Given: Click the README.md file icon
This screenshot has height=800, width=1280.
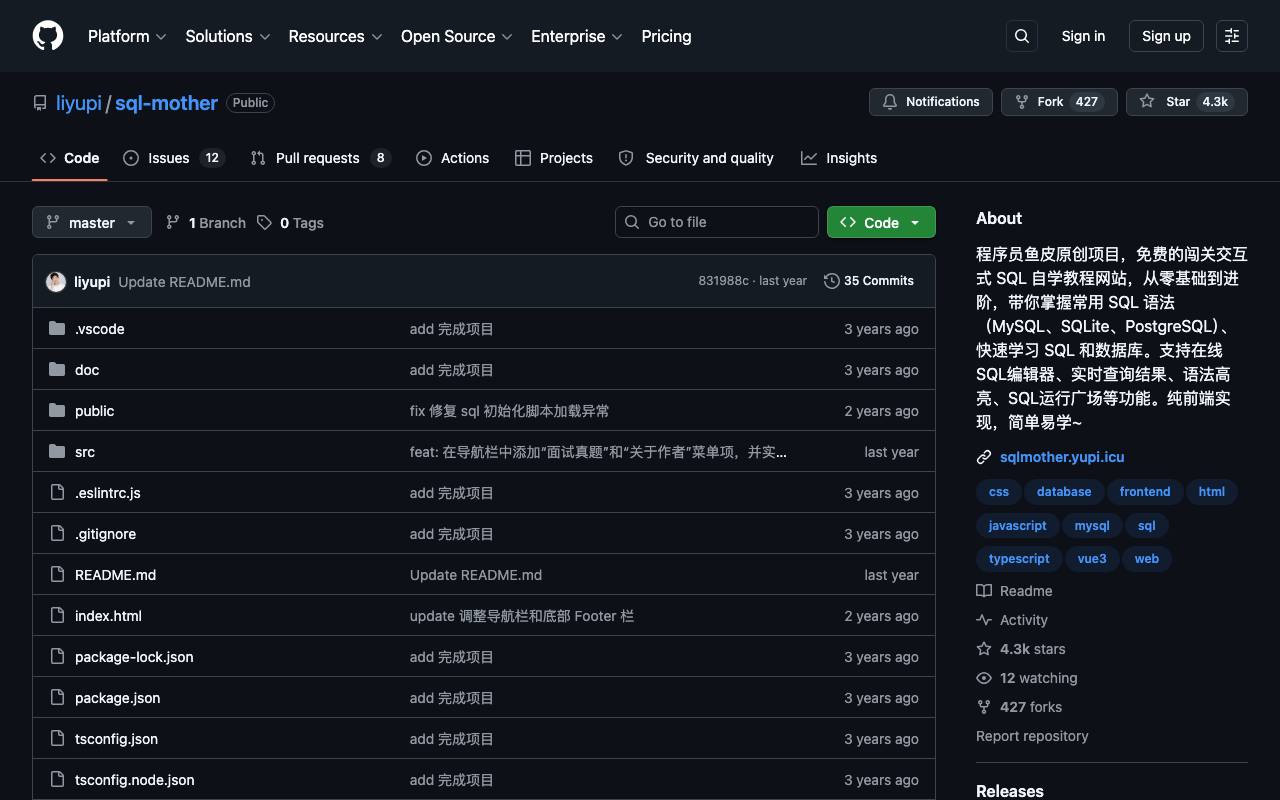Looking at the screenshot, I should click(x=57, y=575).
